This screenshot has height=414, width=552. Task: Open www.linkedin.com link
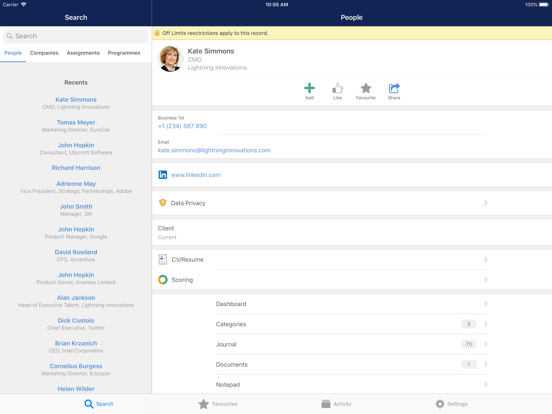pos(196,175)
